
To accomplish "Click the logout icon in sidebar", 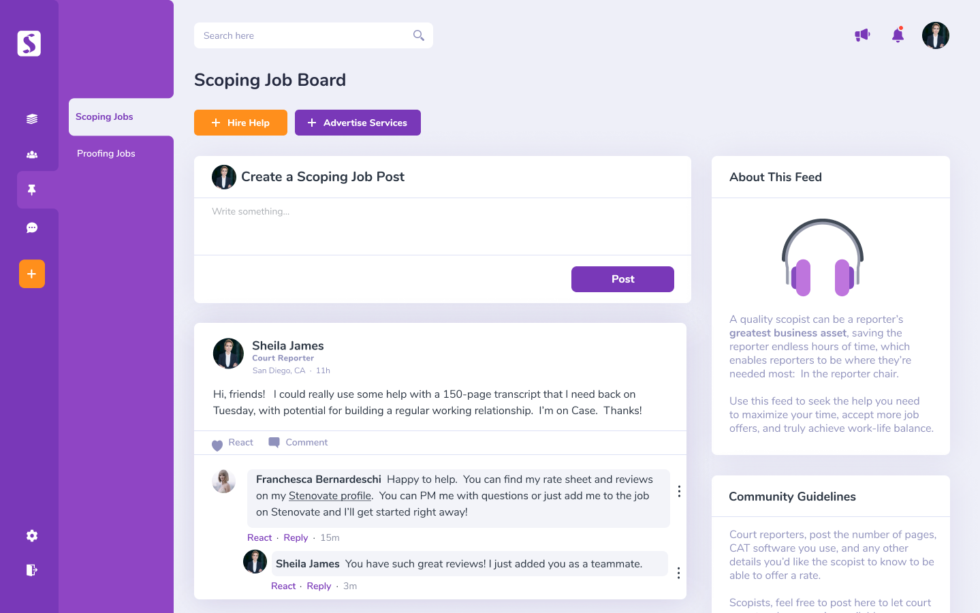I will pyautogui.click(x=32, y=570).
